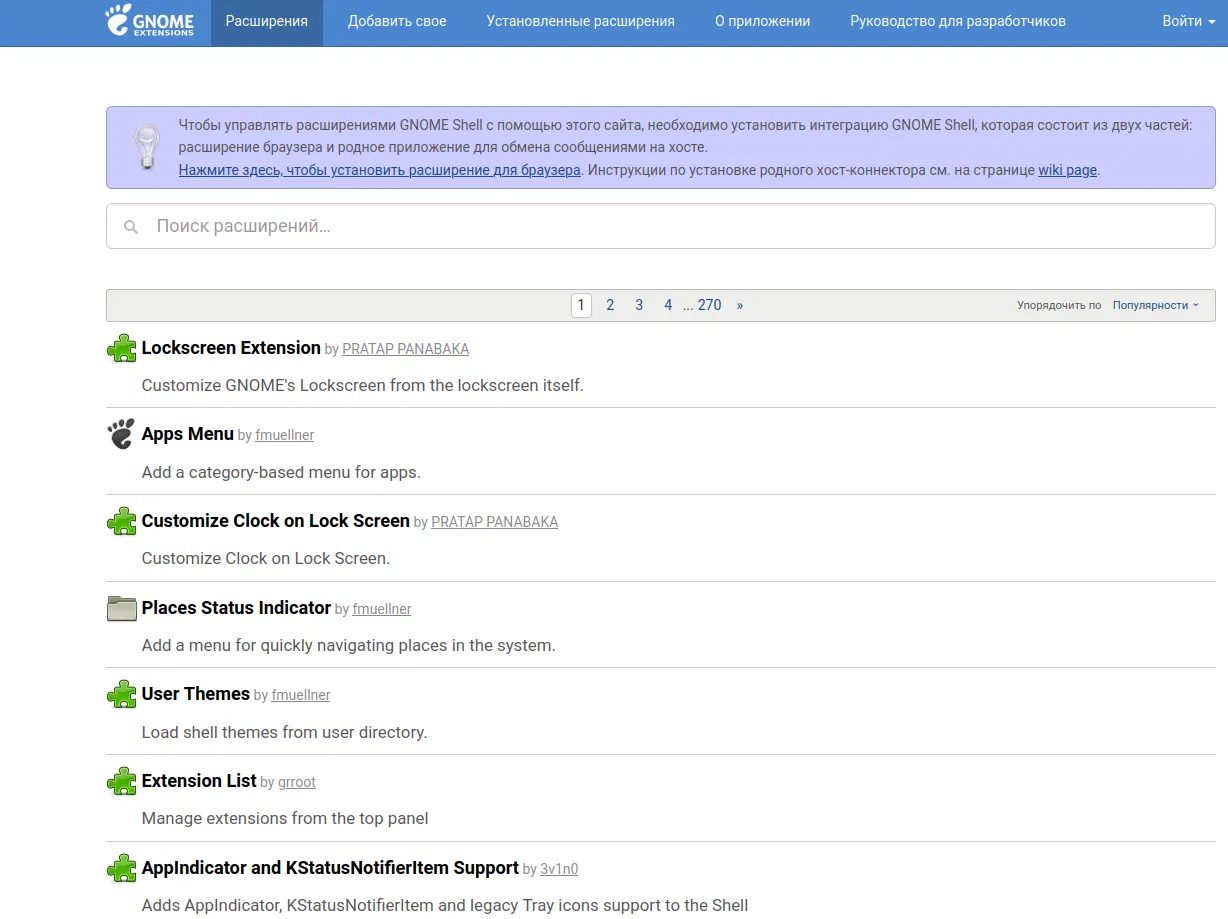This screenshot has width=1228, height=919.
Task: Click author fmuellner on Places Status Indicator
Action: click(x=381, y=609)
